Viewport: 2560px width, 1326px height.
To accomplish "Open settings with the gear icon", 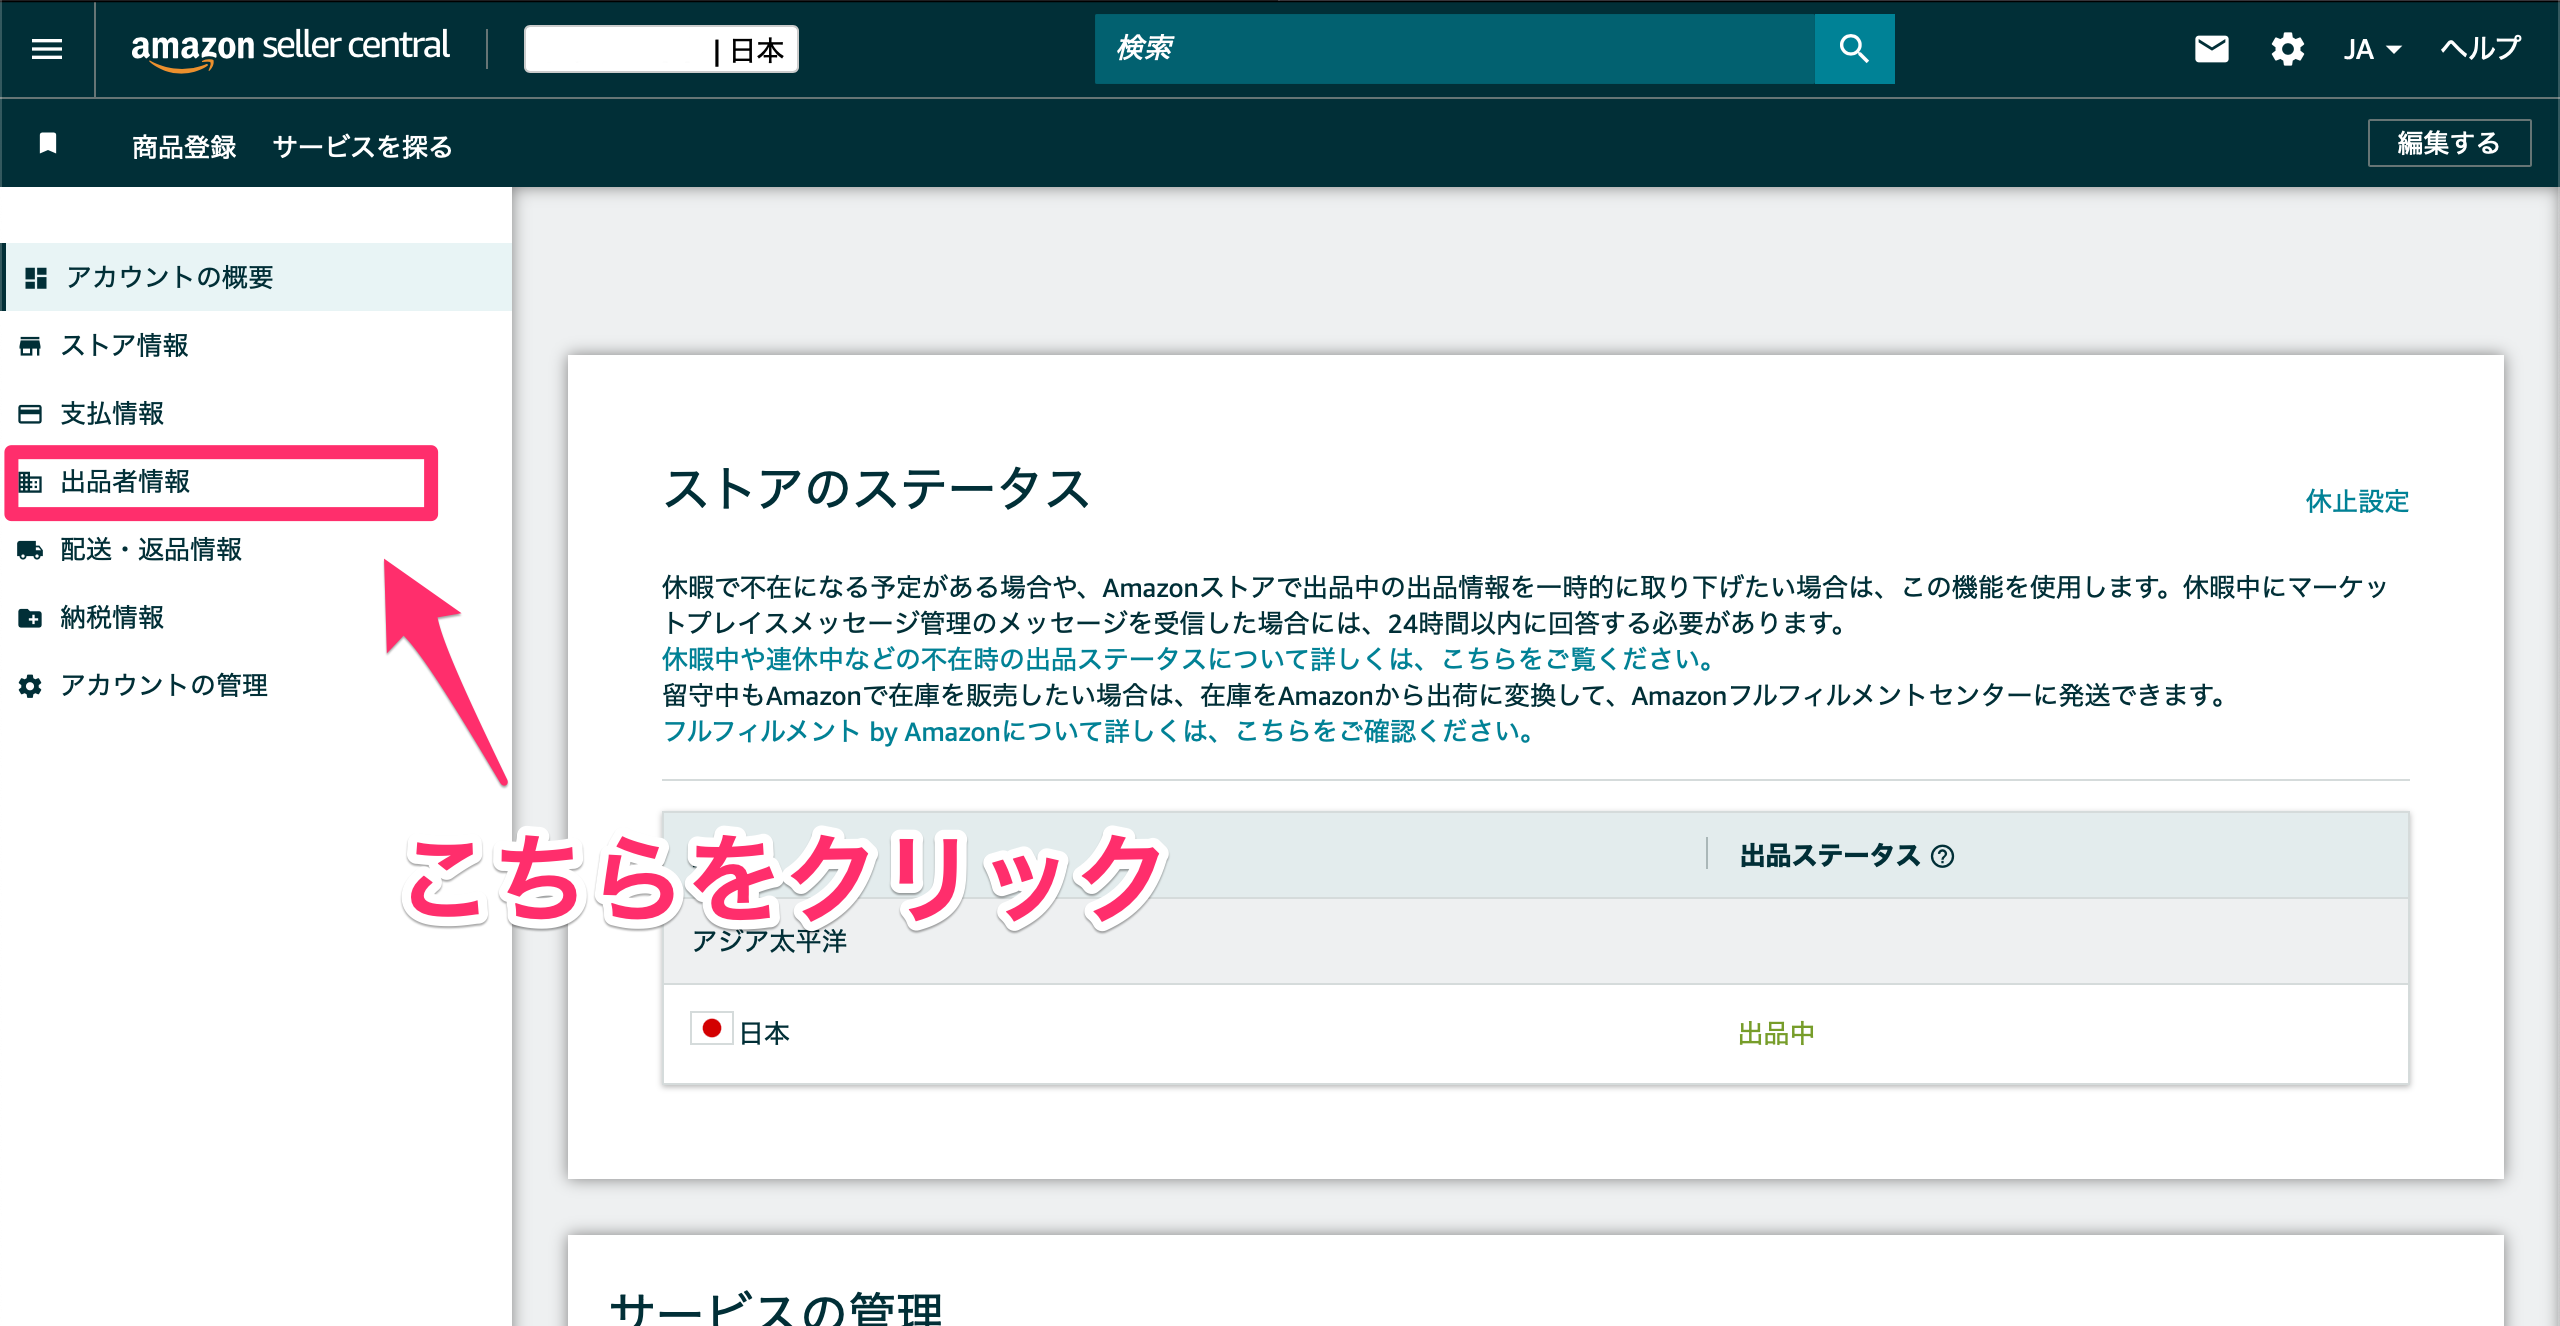I will tap(2287, 48).
